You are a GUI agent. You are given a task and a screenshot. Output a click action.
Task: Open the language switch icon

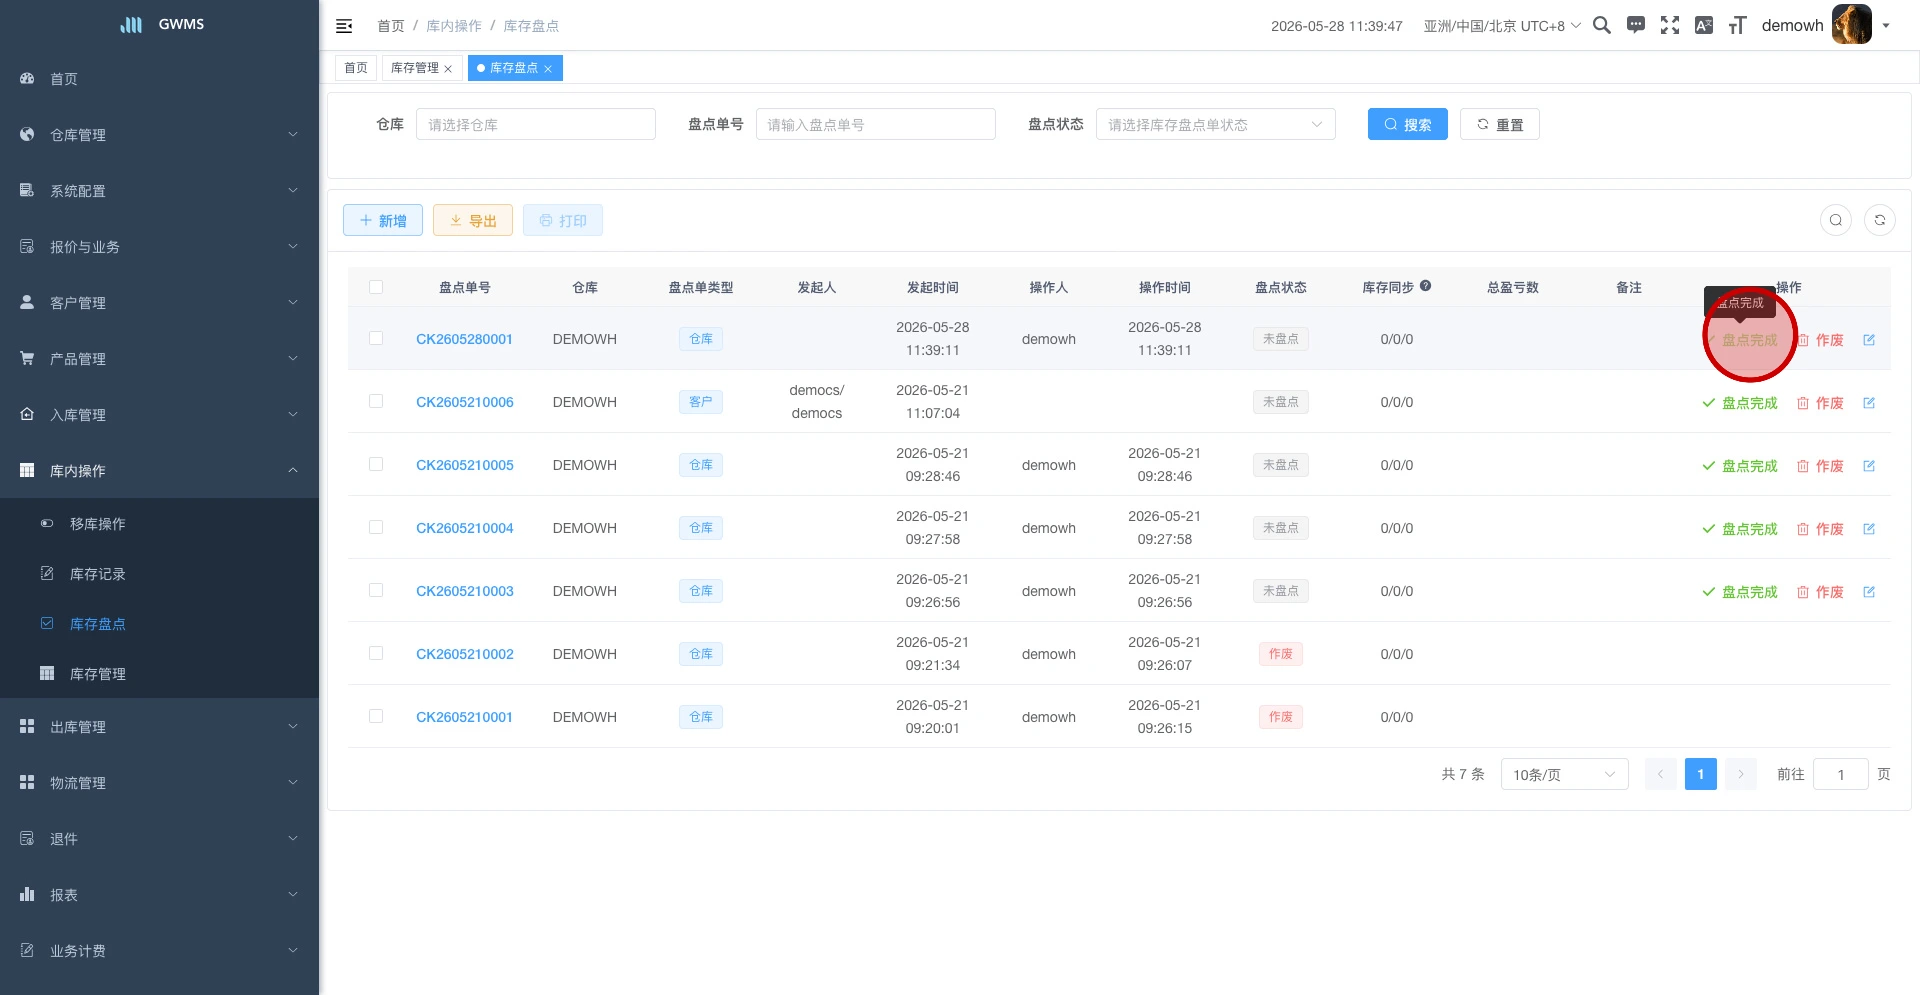click(x=1704, y=25)
